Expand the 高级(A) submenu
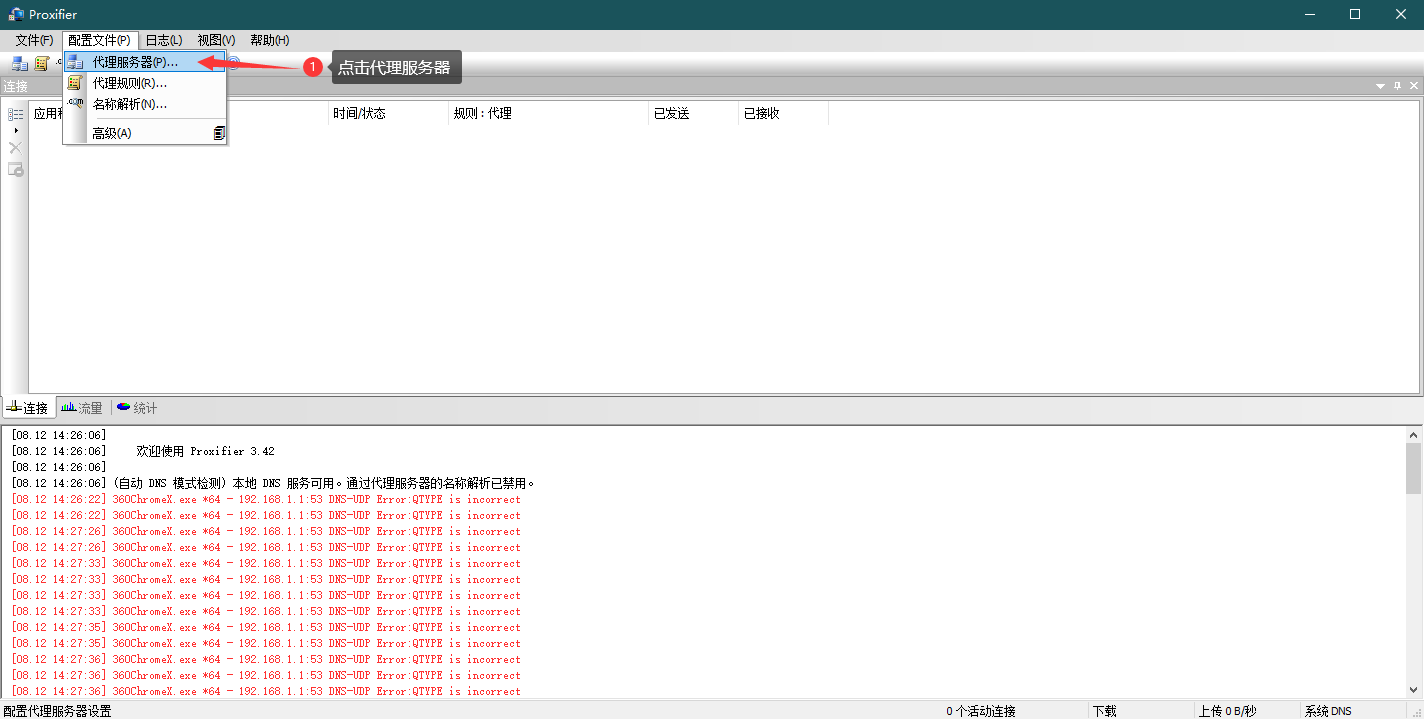Viewport: 1424px width, 719px height. (x=145, y=133)
